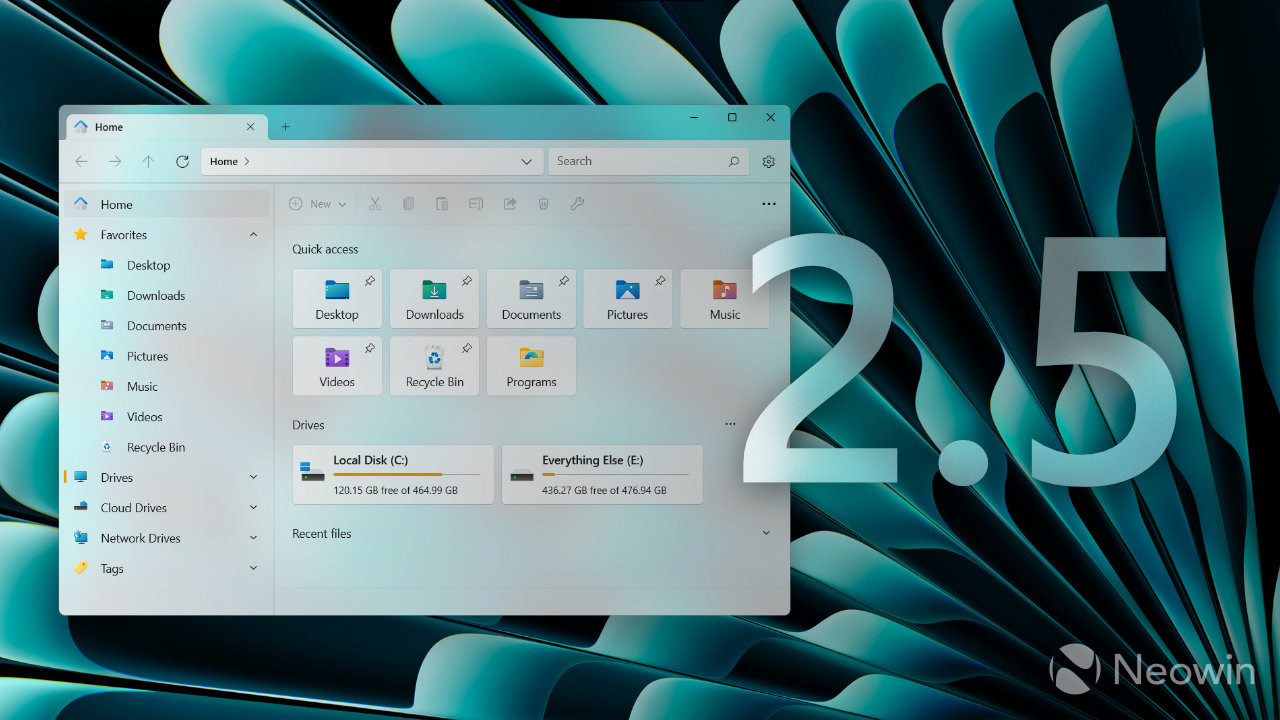Switch to the Home tab
The width and height of the screenshot is (1280, 720).
(x=110, y=126)
